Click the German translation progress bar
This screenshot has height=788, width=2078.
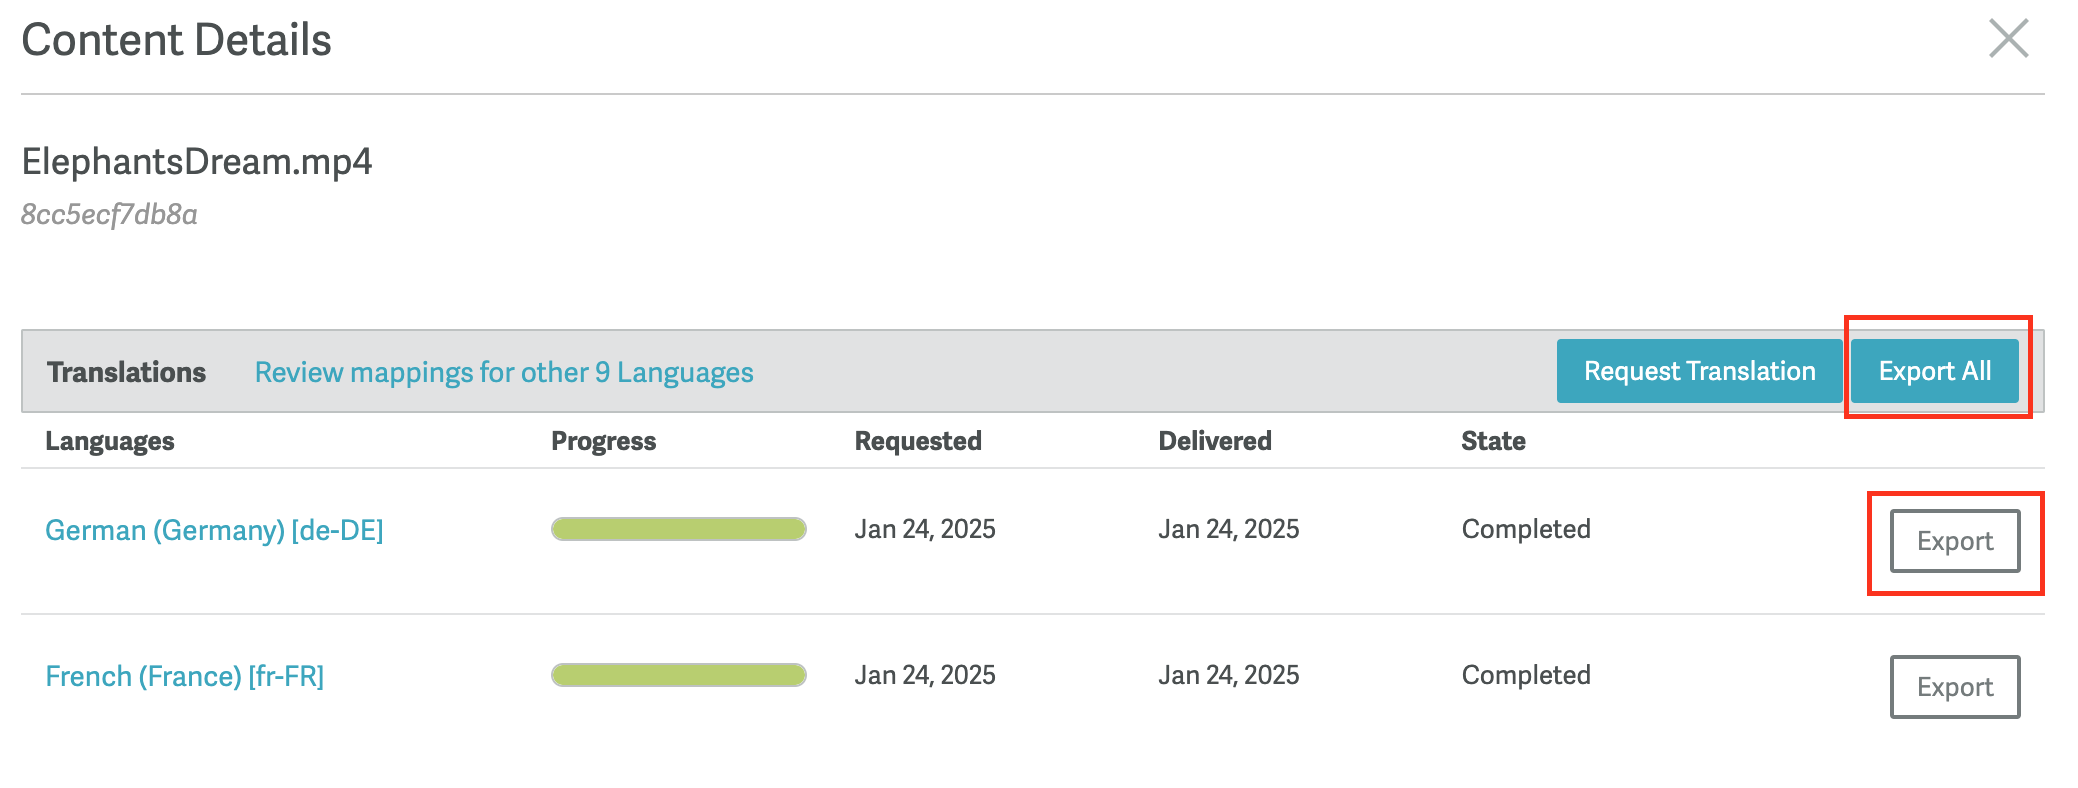coord(678,529)
